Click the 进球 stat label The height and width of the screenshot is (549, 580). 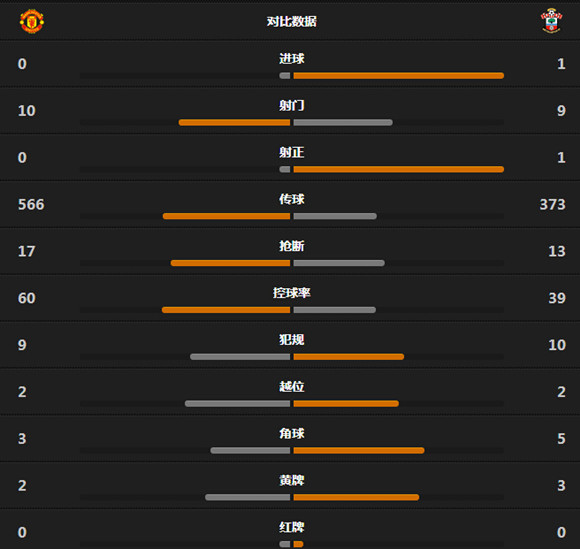coord(291,58)
